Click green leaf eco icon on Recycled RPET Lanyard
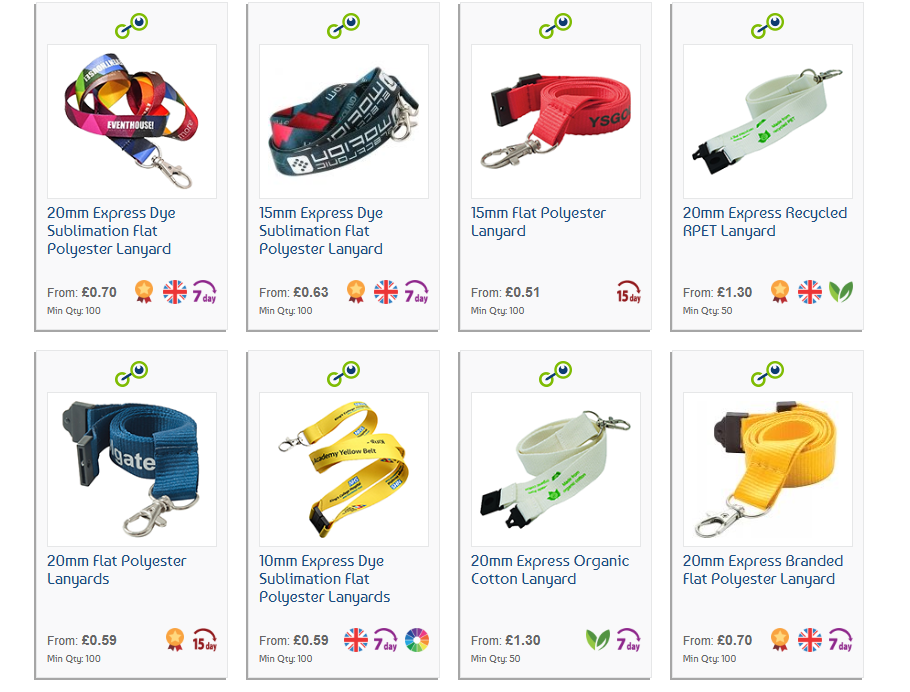The image size is (910, 692). [841, 292]
